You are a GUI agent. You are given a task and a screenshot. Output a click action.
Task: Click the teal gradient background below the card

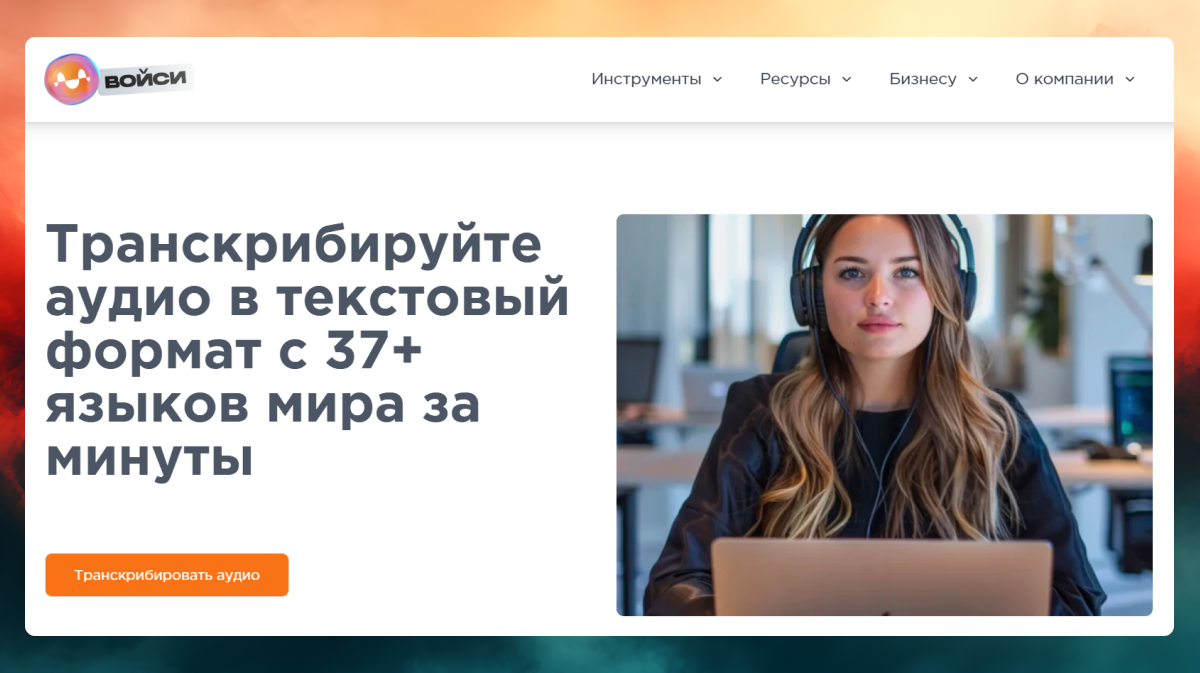pos(600,655)
